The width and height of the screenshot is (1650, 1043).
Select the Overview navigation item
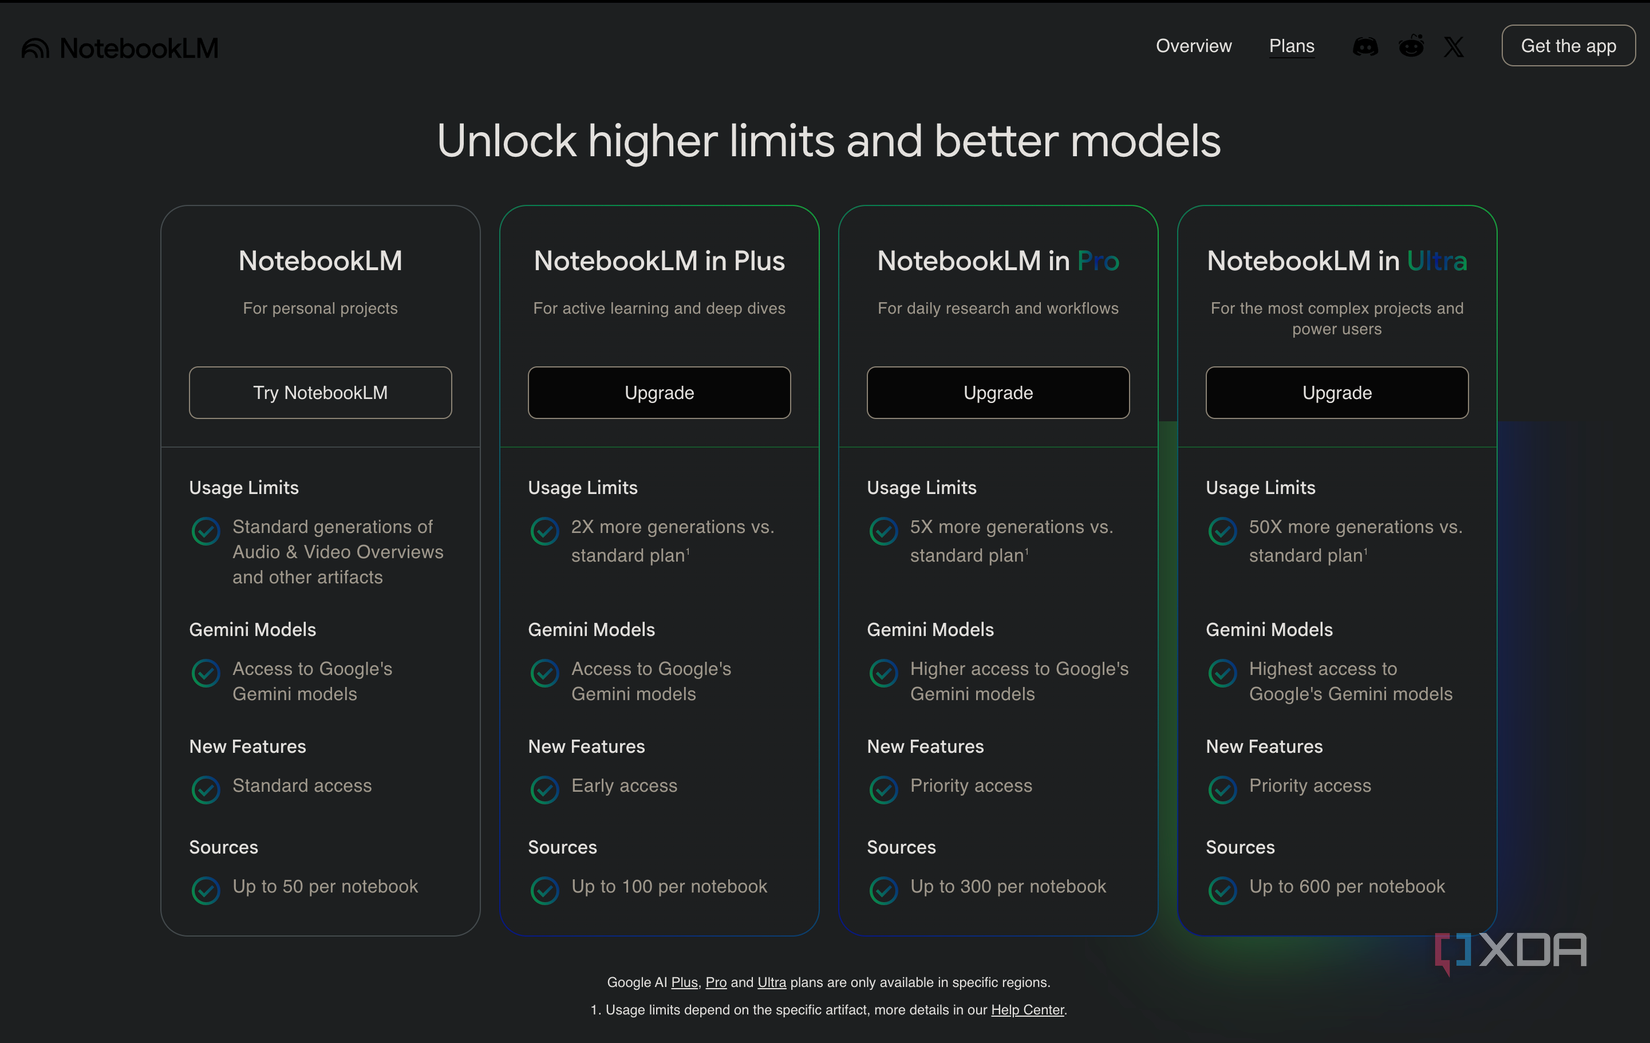(1193, 45)
